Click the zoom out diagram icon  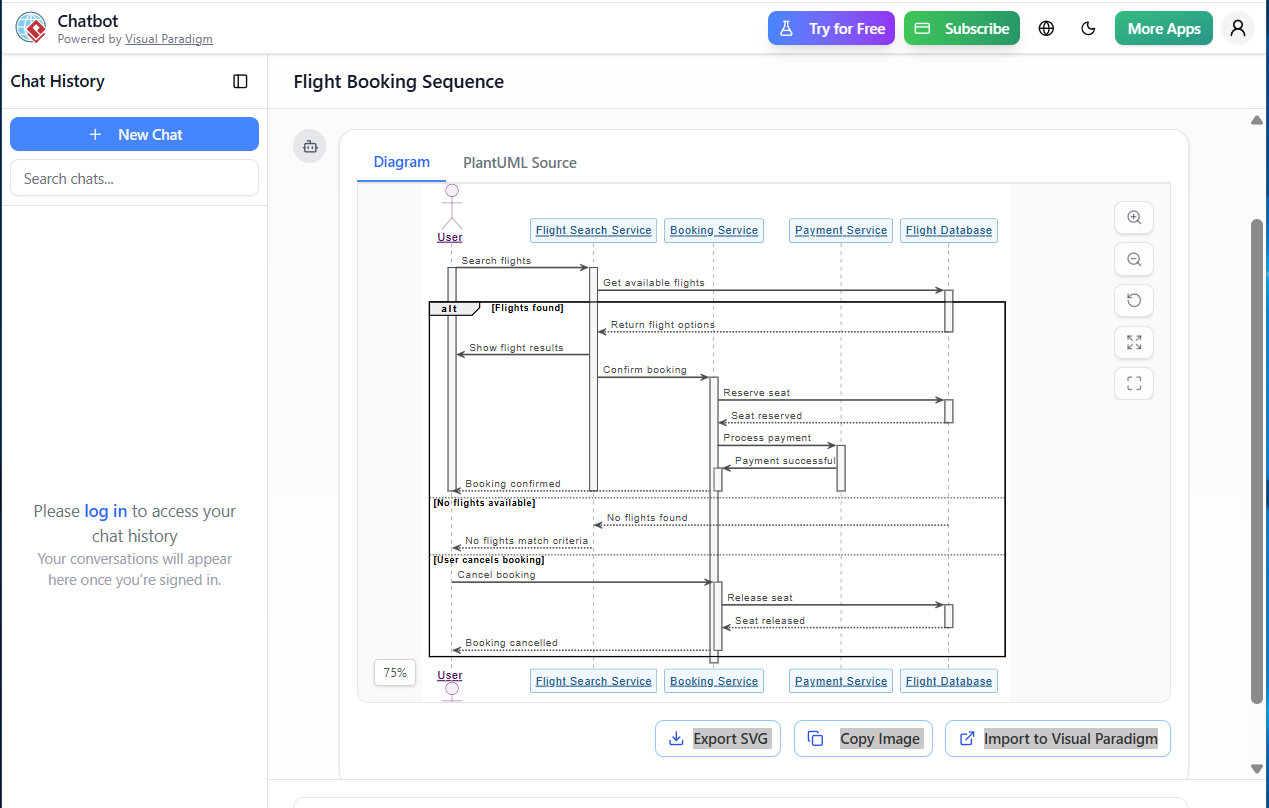click(1133, 259)
